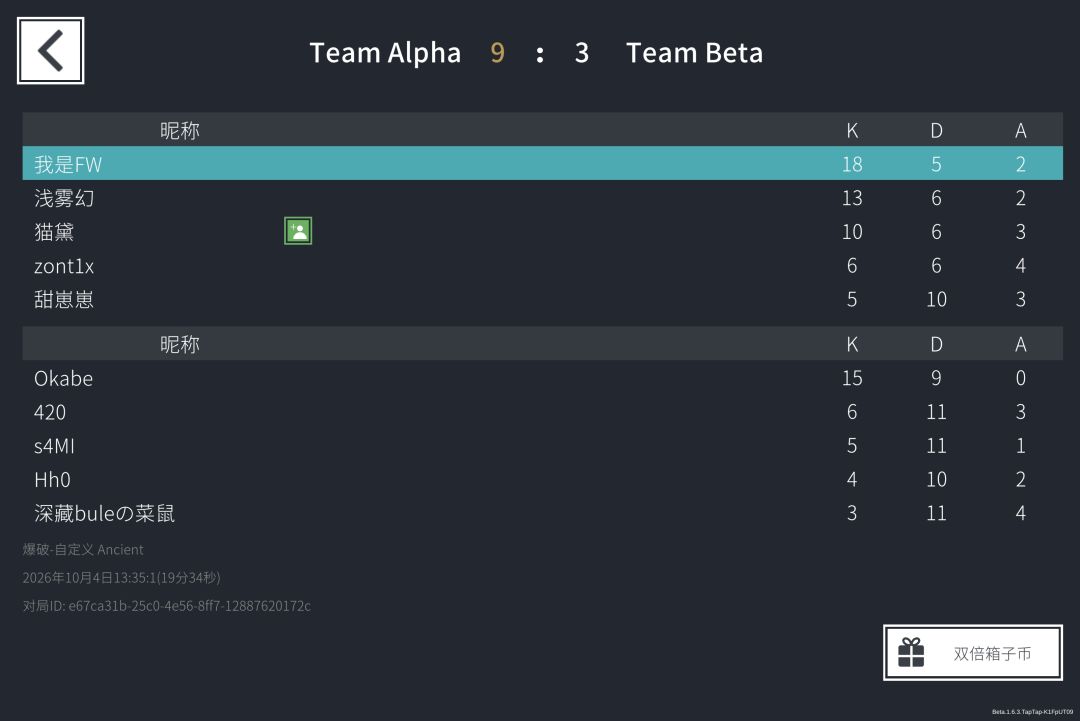This screenshot has width=1080, height=721.
Task: Click the back arrow icon
Action: [50, 51]
